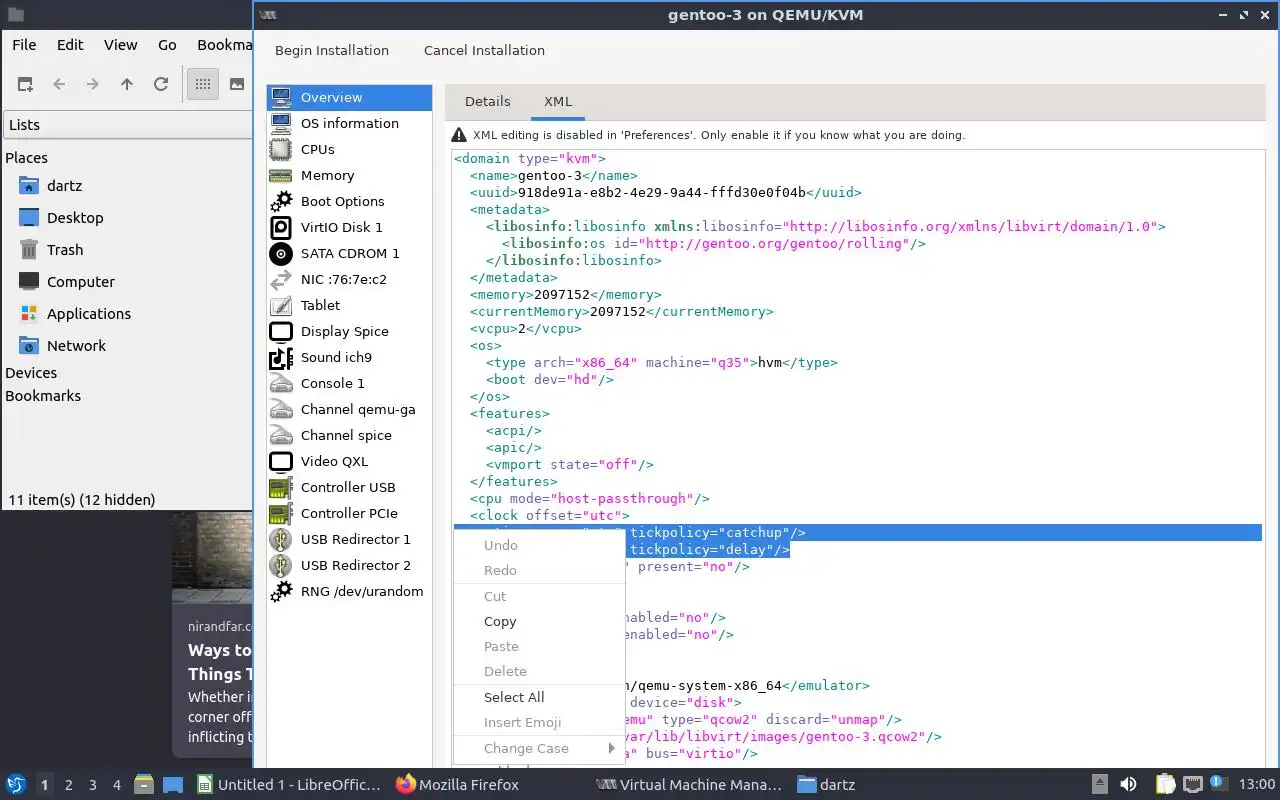
Task: Switch to workspace 2 in taskbar
Action: click(69, 785)
